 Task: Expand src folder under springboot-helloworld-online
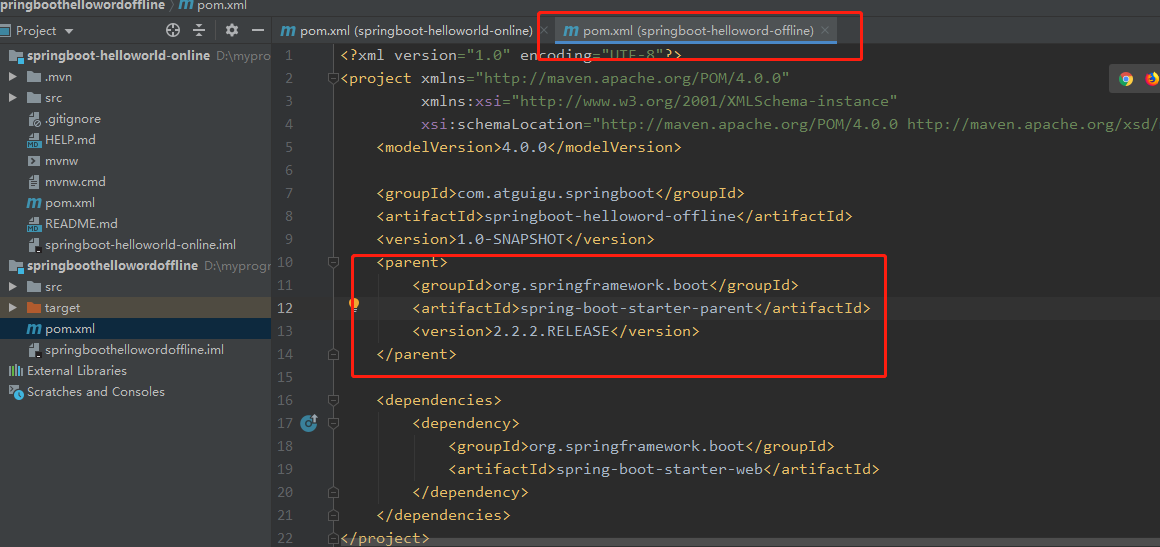[13, 98]
